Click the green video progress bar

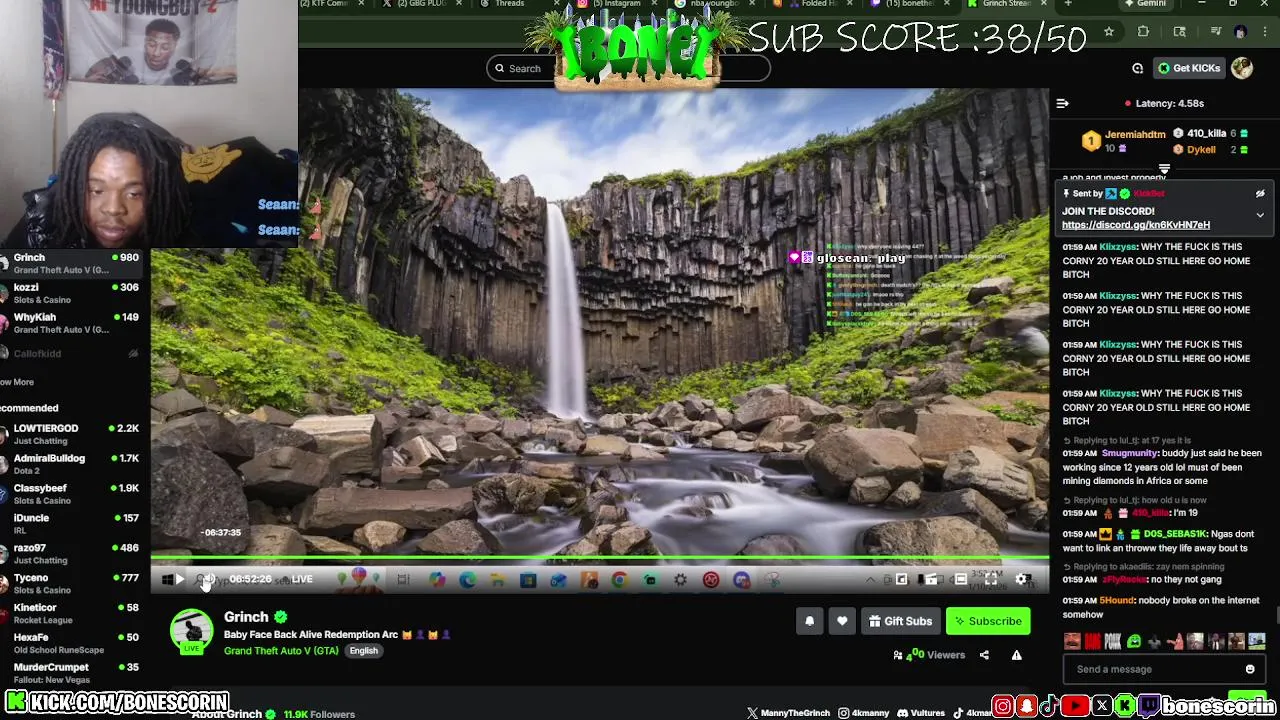pyautogui.click(x=600, y=557)
